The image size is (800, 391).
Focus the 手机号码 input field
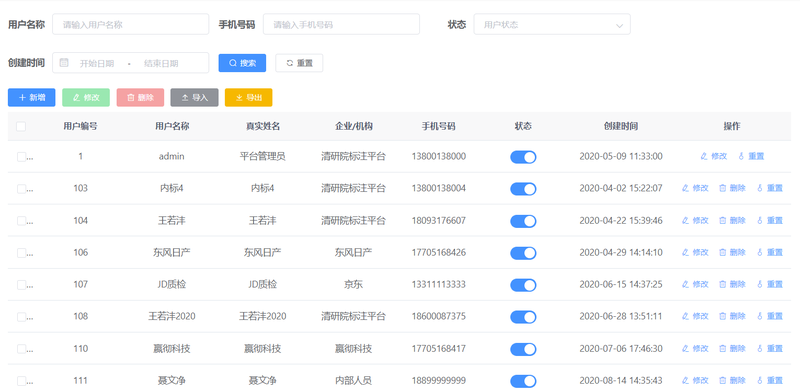[x=341, y=24]
